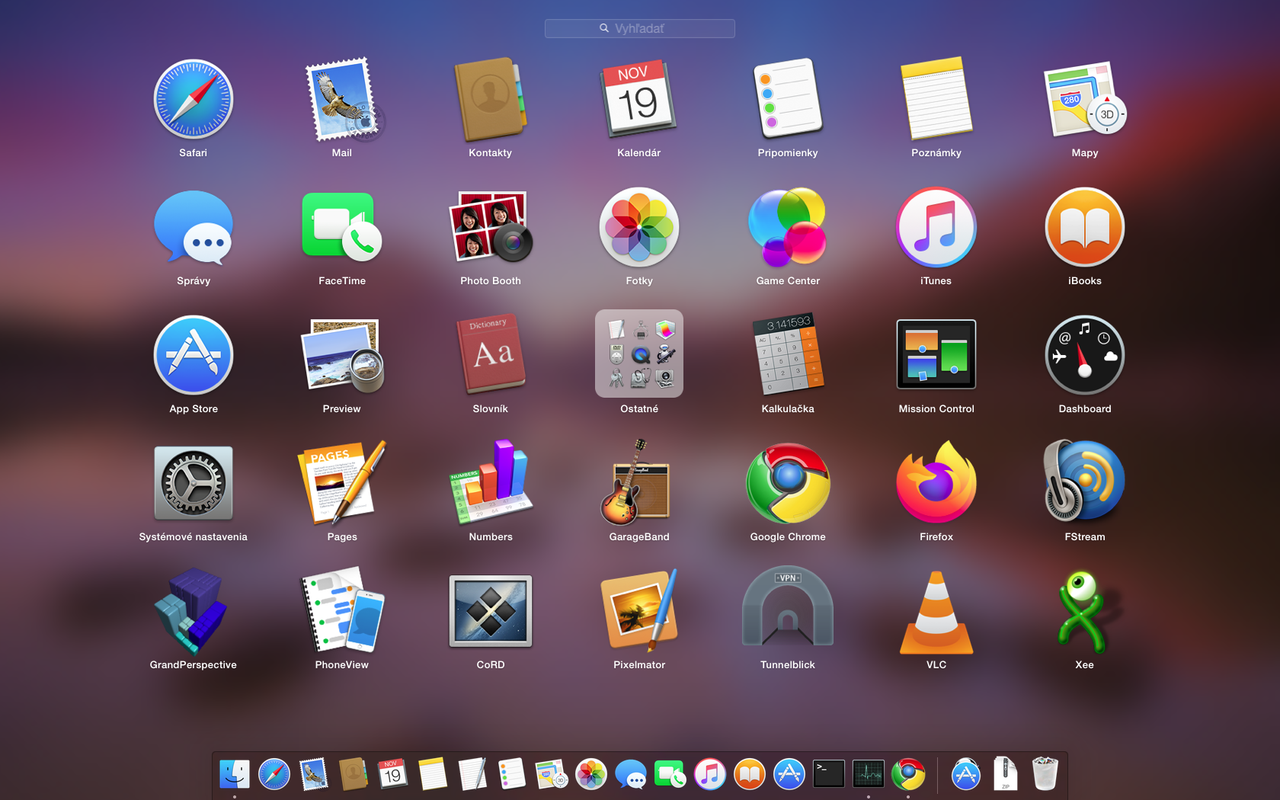Open the Game Center app

pyautogui.click(x=788, y=227)
